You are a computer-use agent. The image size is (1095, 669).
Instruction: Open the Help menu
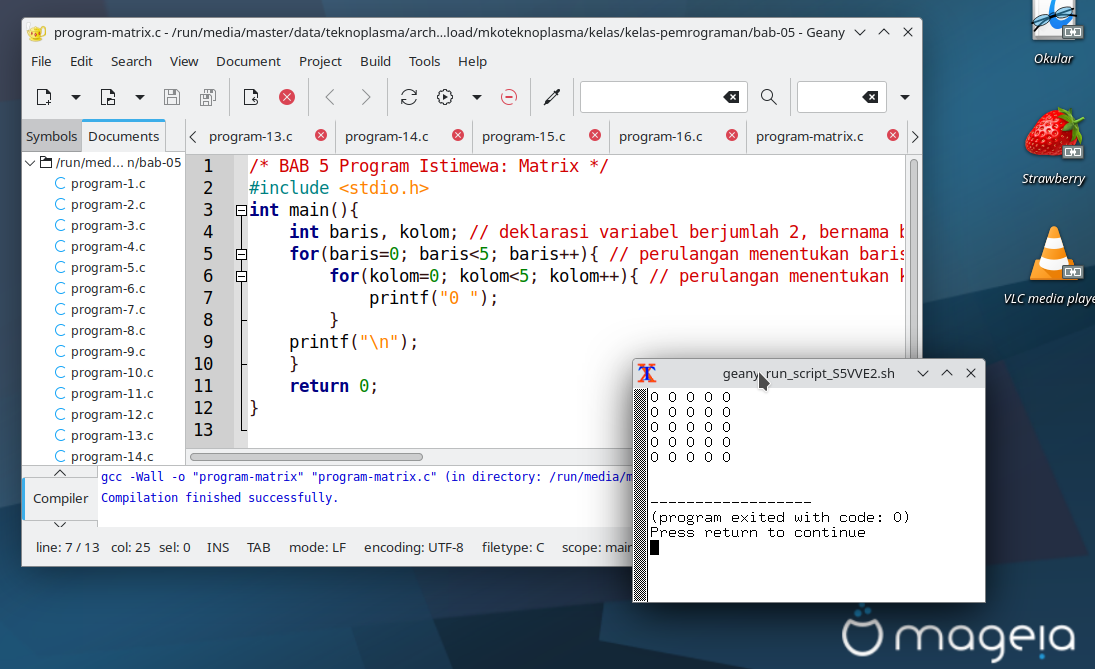click(472, 61)
